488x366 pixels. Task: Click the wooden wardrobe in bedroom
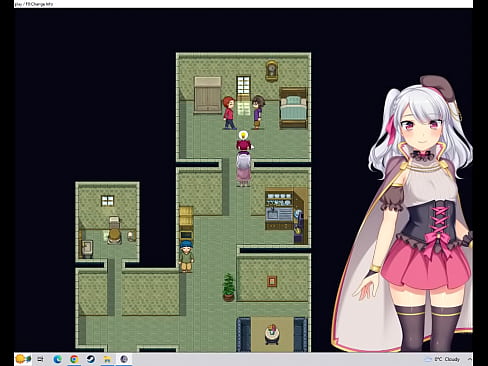tap(208, 95)
